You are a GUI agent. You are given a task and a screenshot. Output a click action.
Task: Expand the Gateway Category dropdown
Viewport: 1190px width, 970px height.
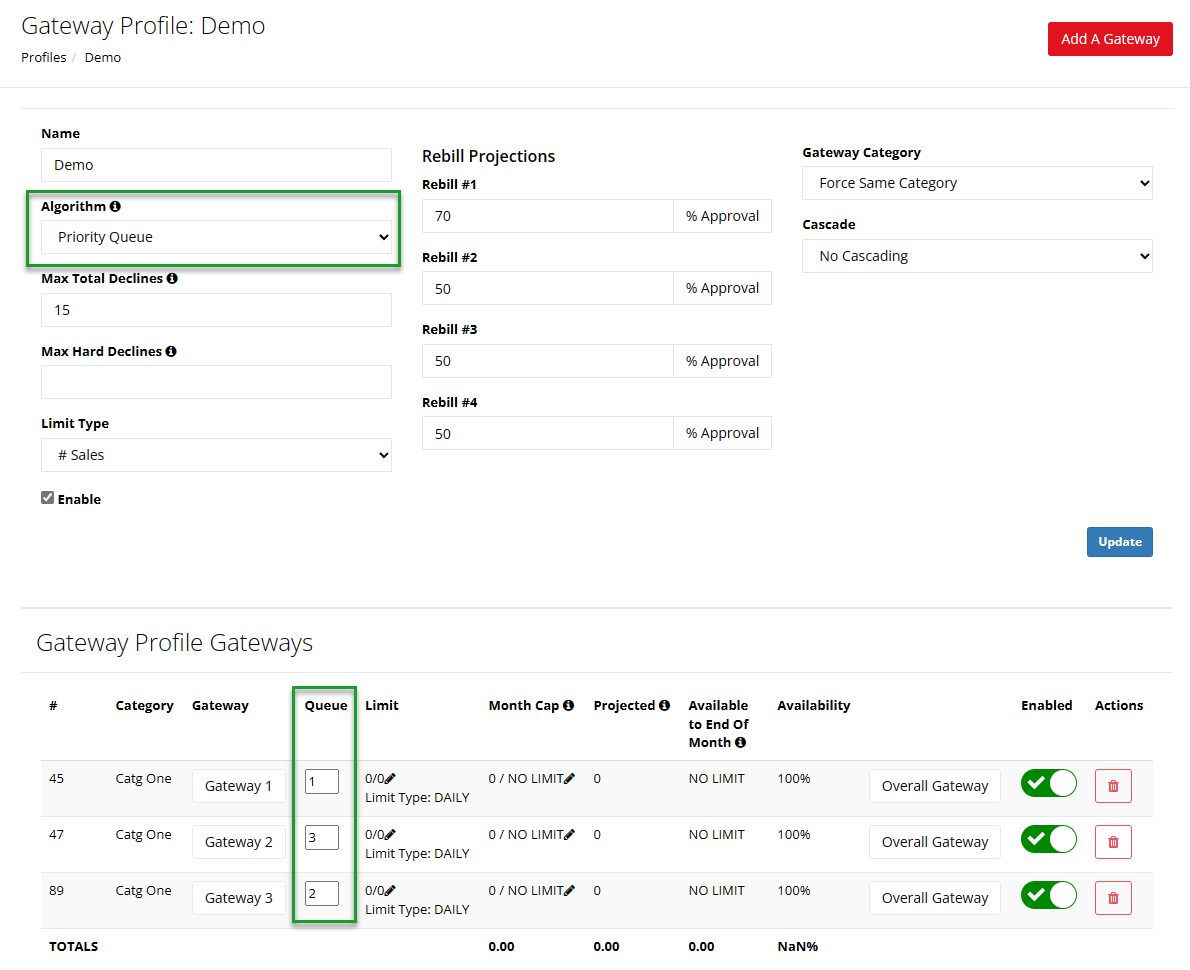click(x=977, y=183)
